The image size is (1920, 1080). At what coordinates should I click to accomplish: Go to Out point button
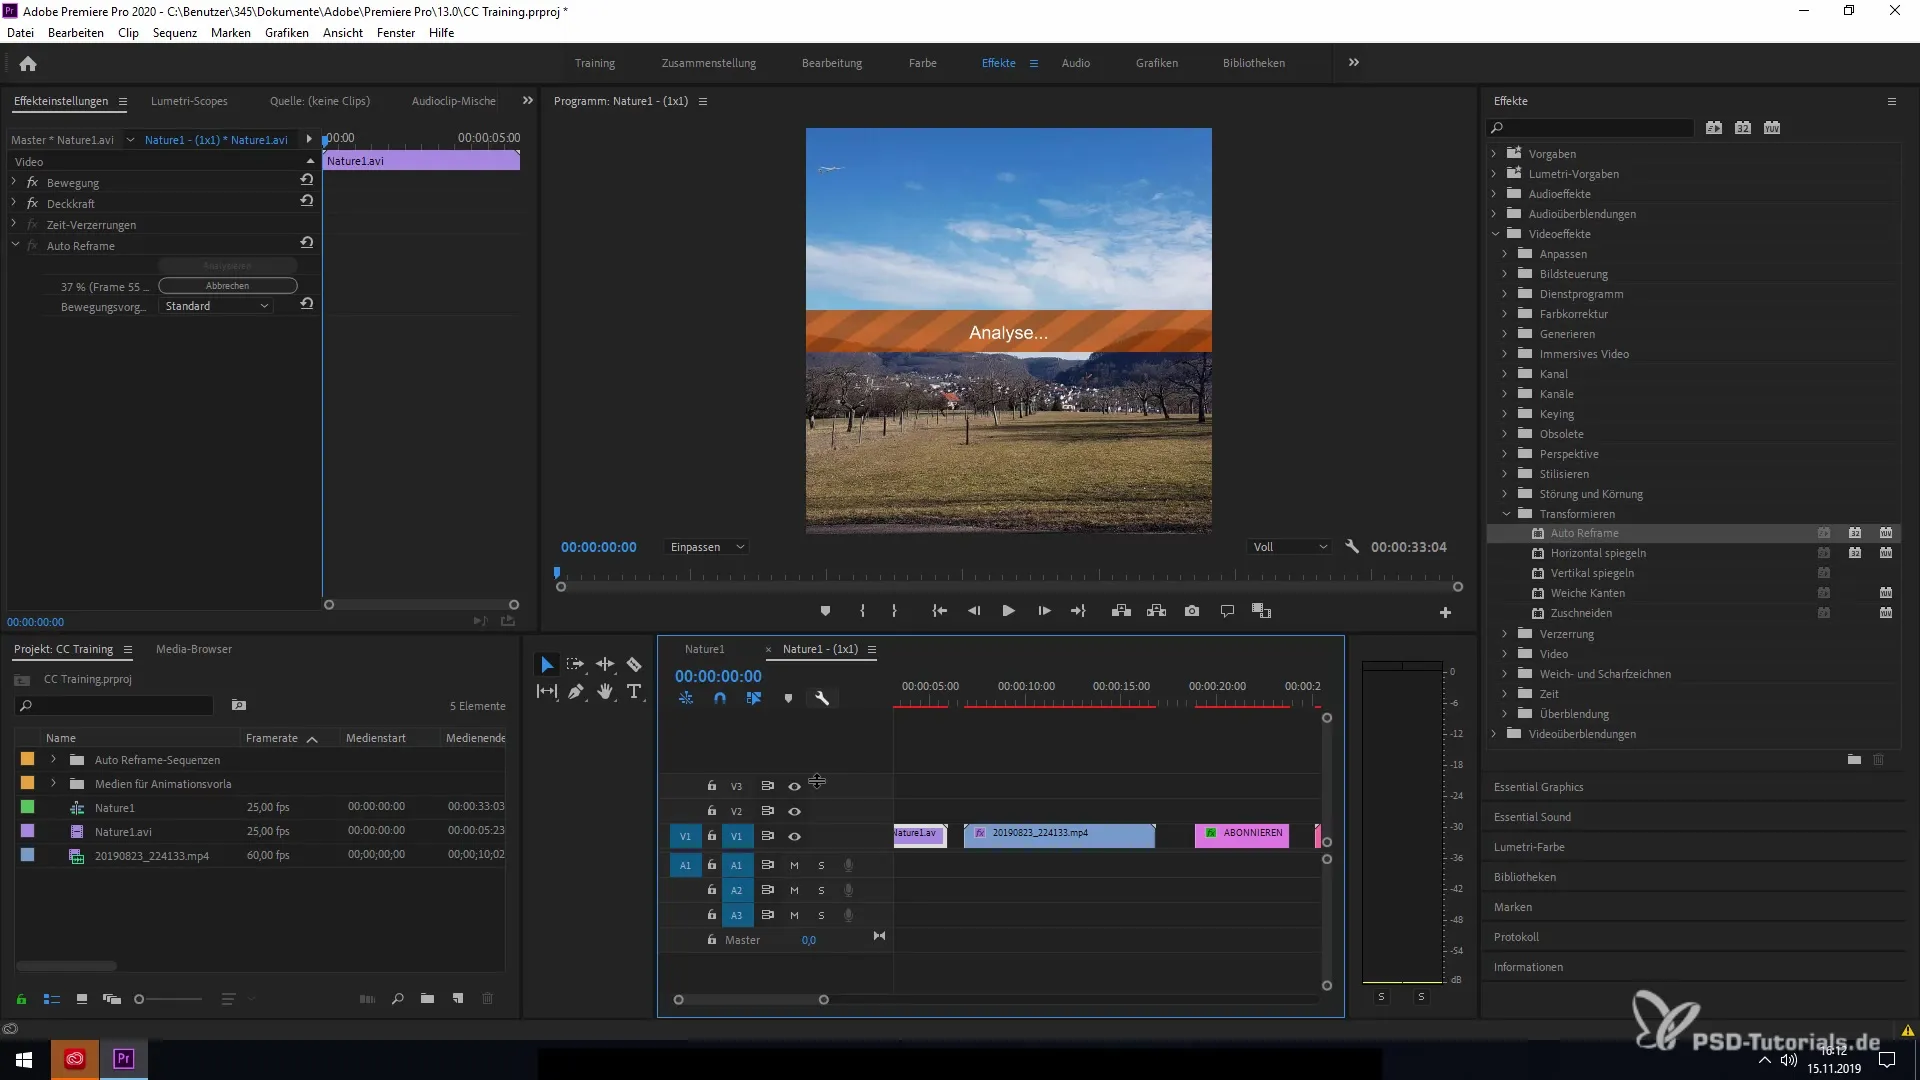pyautogui.click(x=1078, y=611)
